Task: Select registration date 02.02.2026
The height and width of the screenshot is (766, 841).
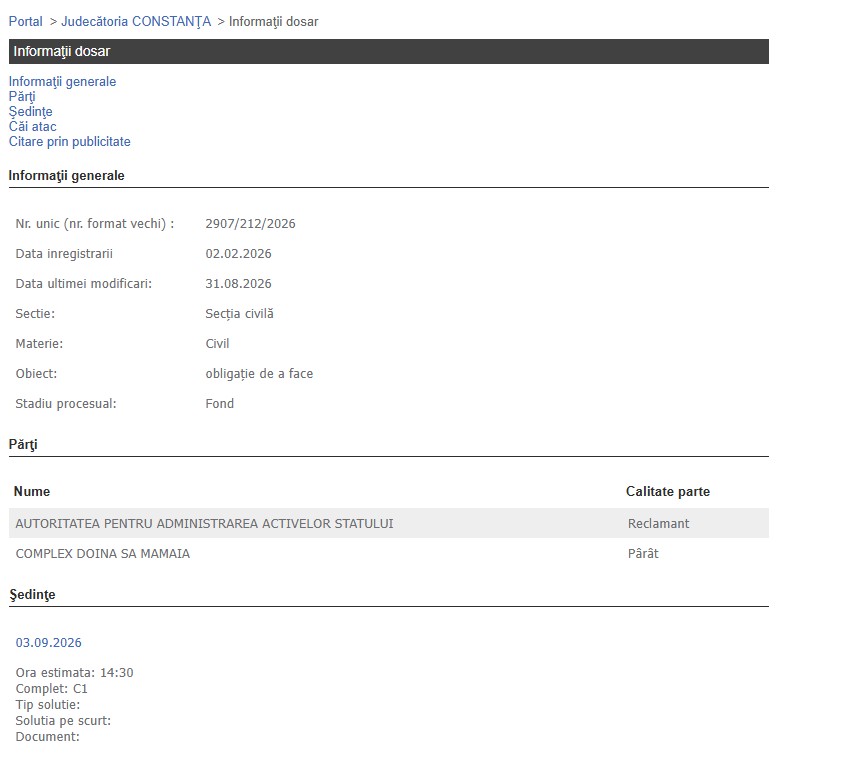Action: [238, 254]
